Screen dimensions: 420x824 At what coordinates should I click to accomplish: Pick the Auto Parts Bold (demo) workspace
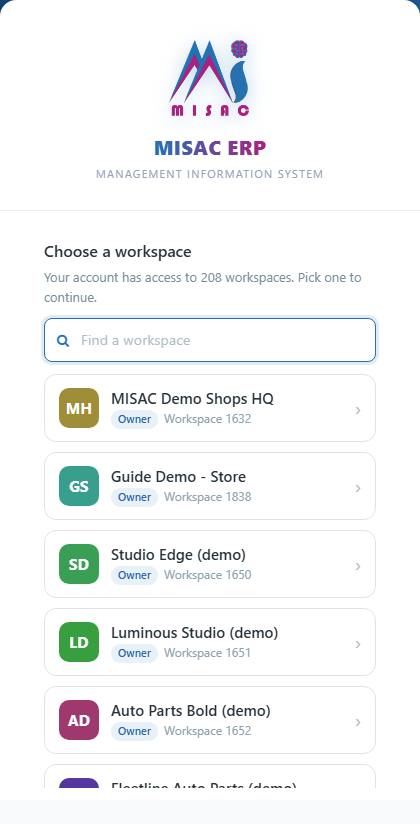click(210, 720)
